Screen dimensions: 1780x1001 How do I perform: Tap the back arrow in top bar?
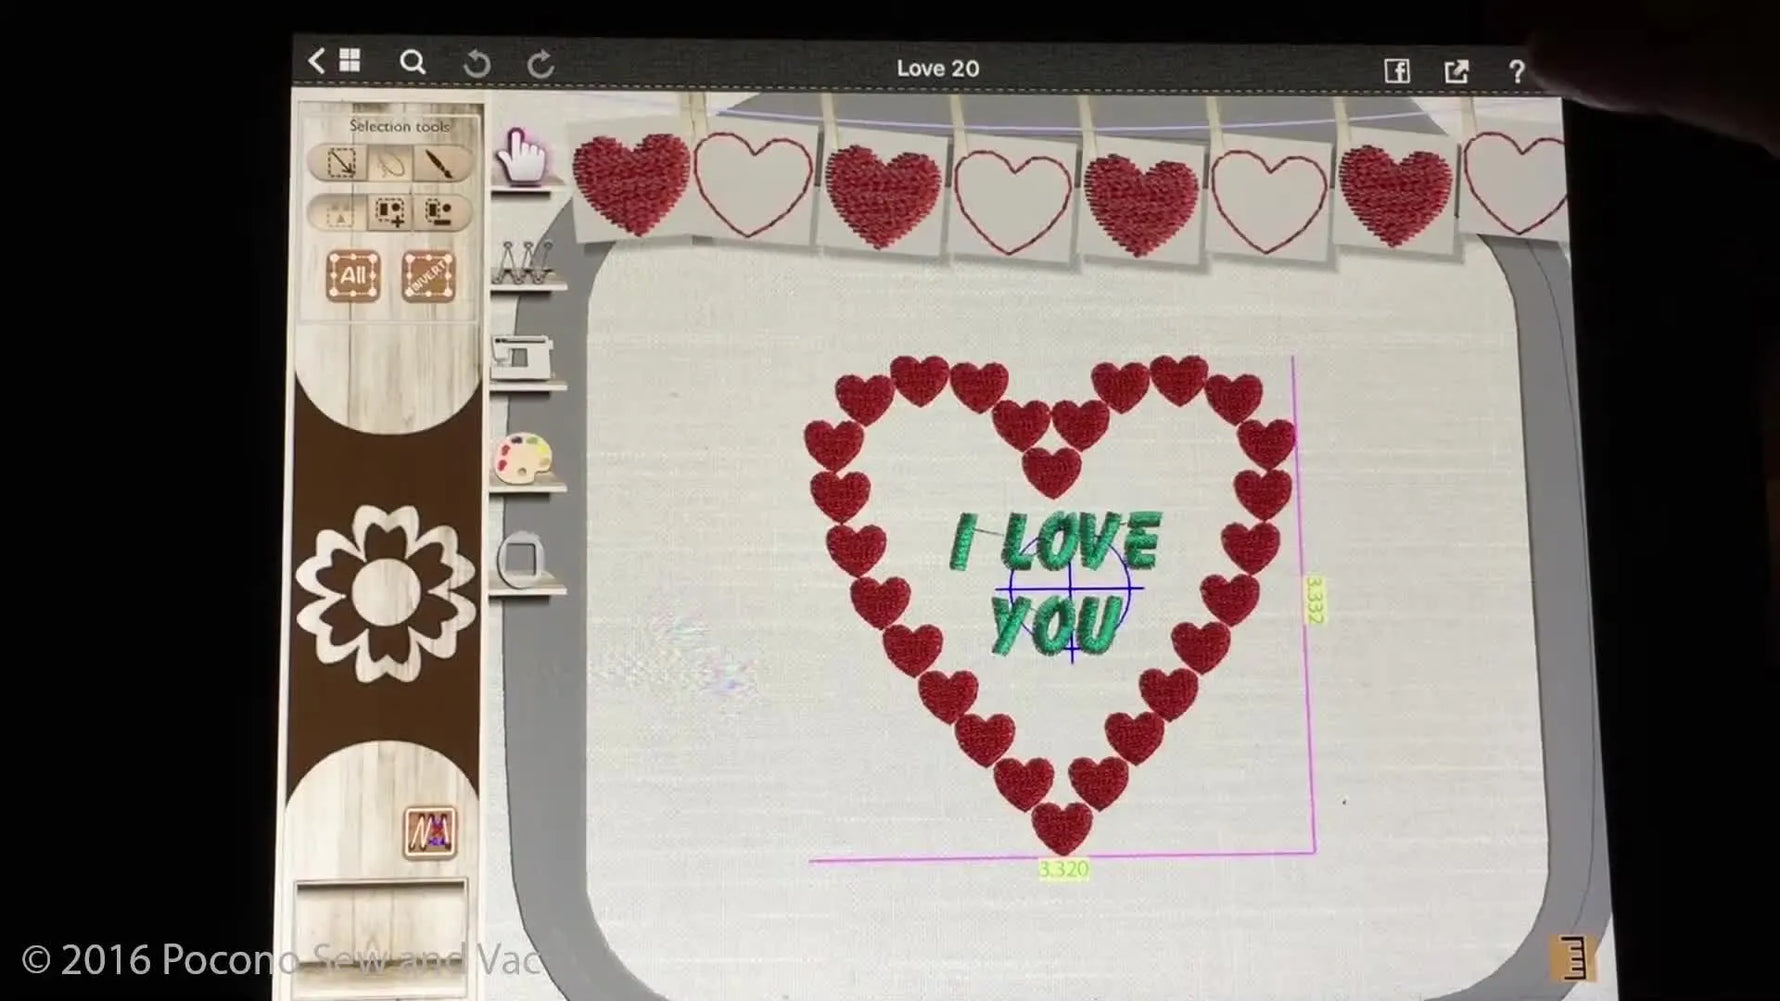(x=317, y=61)
